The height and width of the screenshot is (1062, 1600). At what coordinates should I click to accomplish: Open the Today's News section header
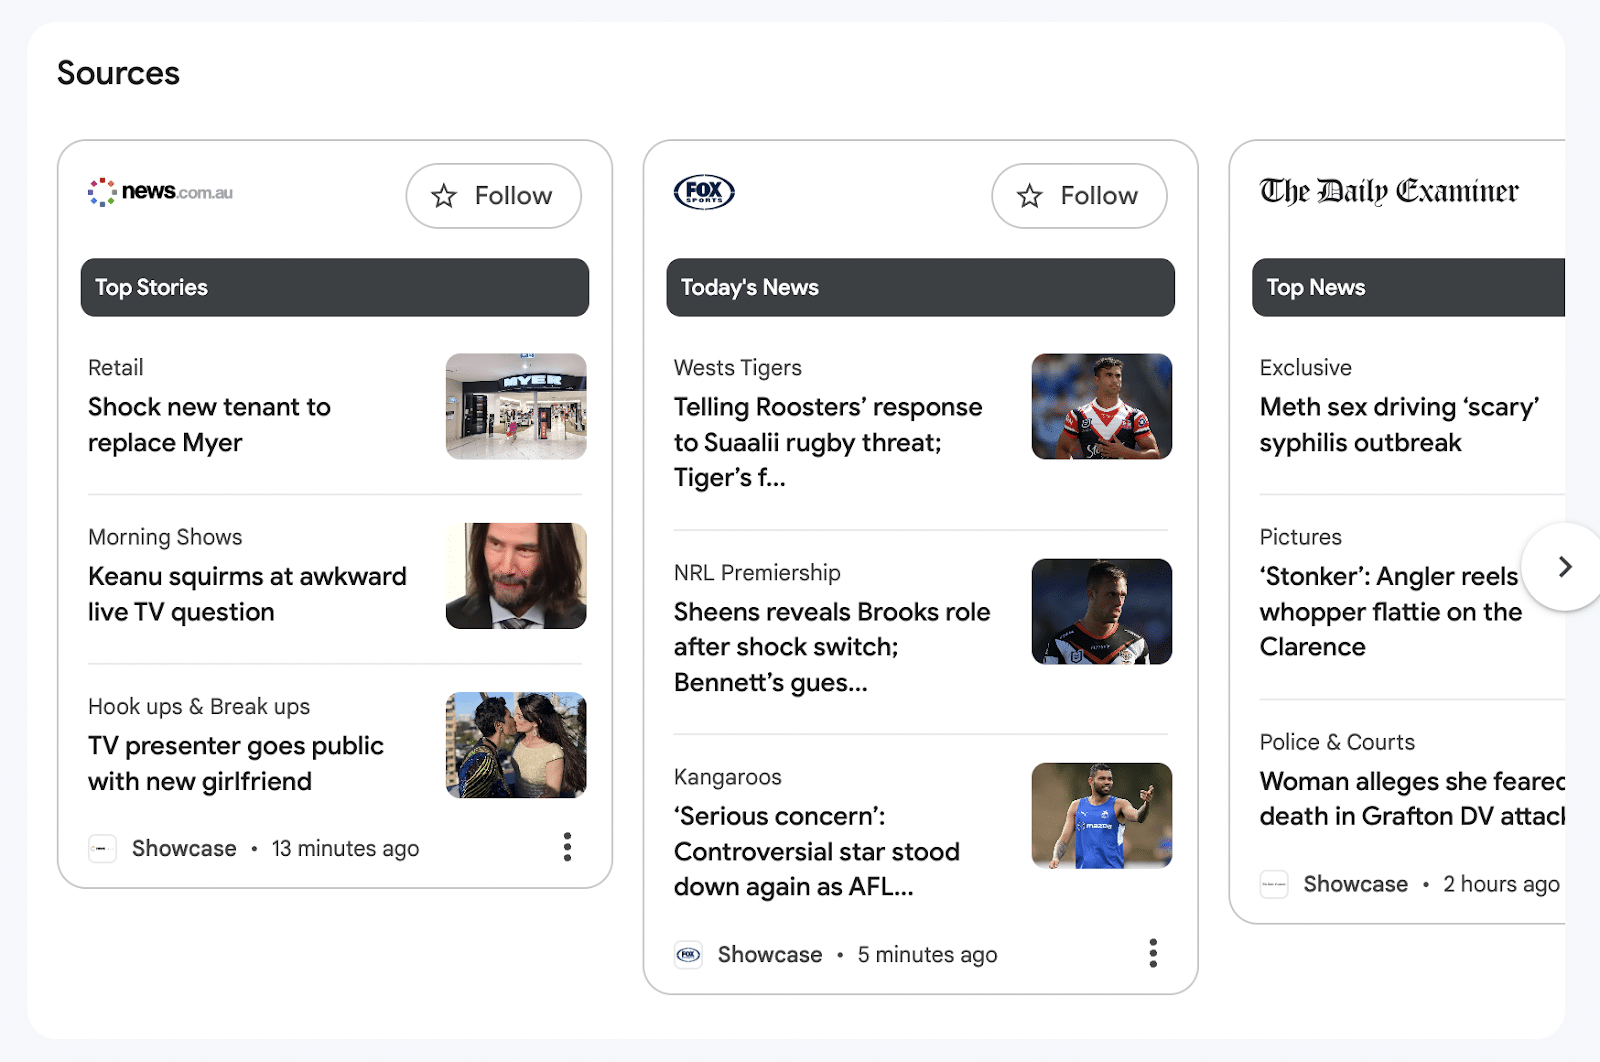pos(920,288)
